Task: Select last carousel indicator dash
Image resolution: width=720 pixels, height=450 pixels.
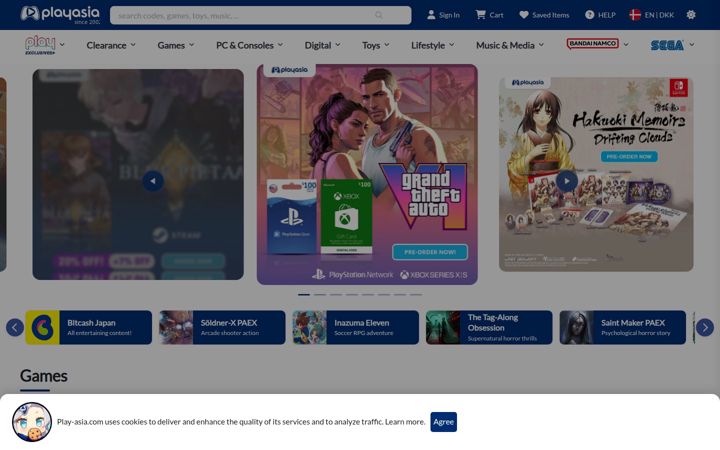Action: pyautogui.click(x=416, y=294)
